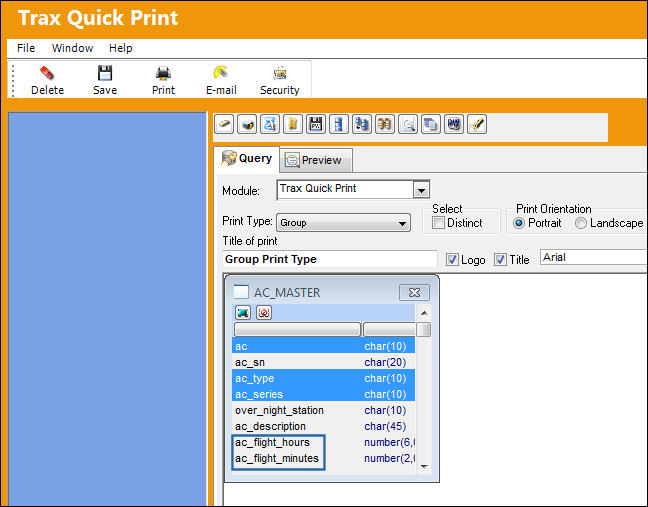Click the 'char(45)' type of ac_description

point(385,426)
